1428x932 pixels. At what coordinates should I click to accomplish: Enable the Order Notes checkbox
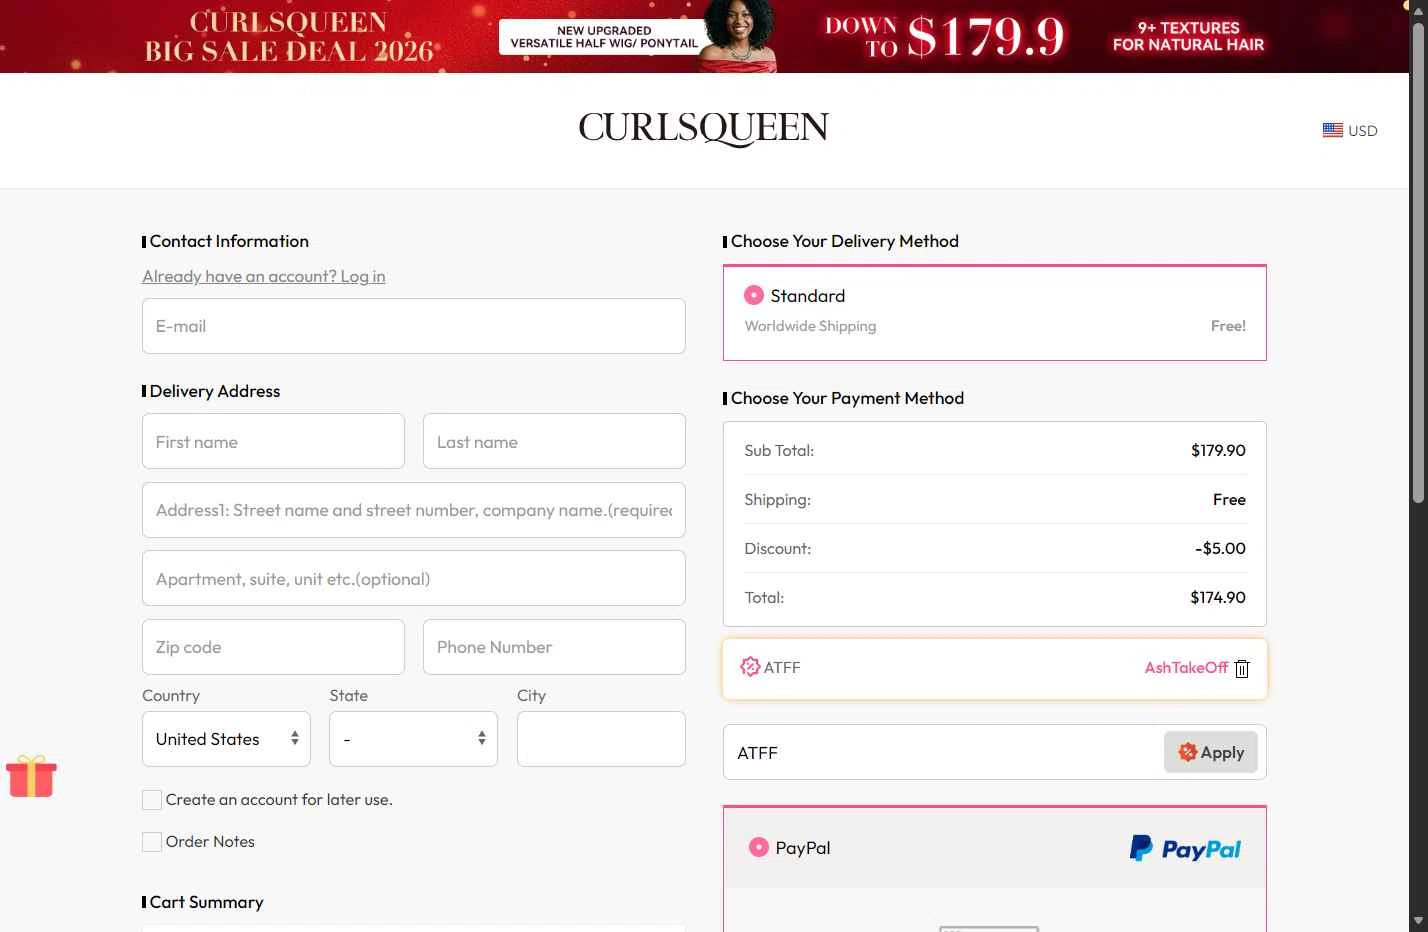[x=152, y=842]
